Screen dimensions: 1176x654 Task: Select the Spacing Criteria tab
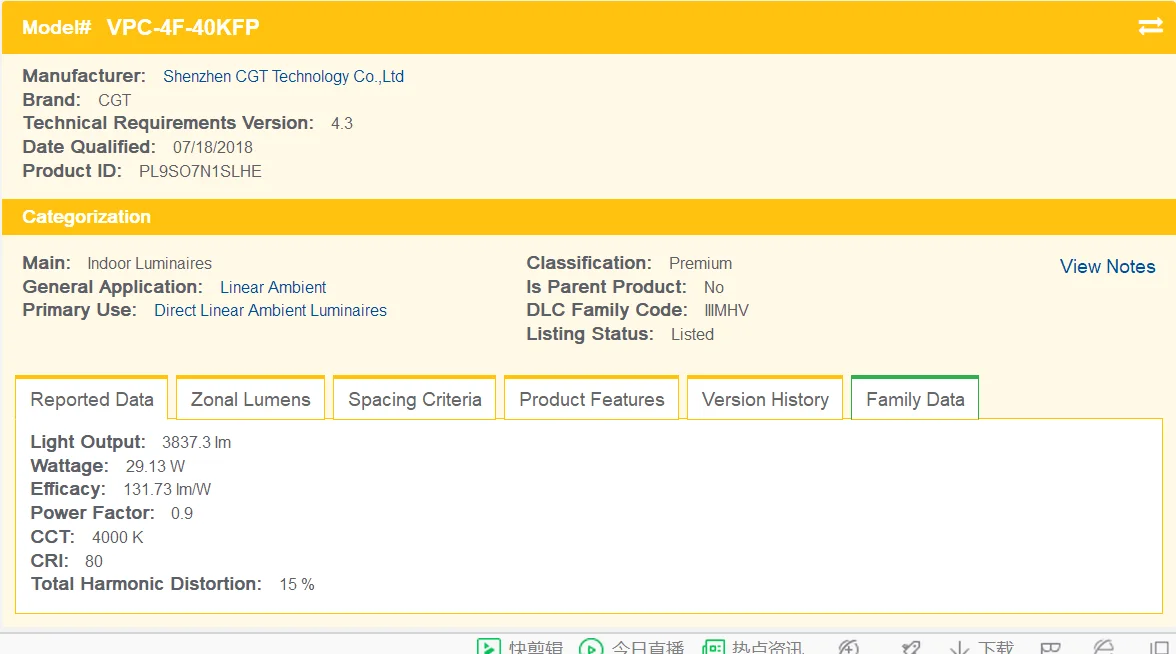(x=414, y=400)
